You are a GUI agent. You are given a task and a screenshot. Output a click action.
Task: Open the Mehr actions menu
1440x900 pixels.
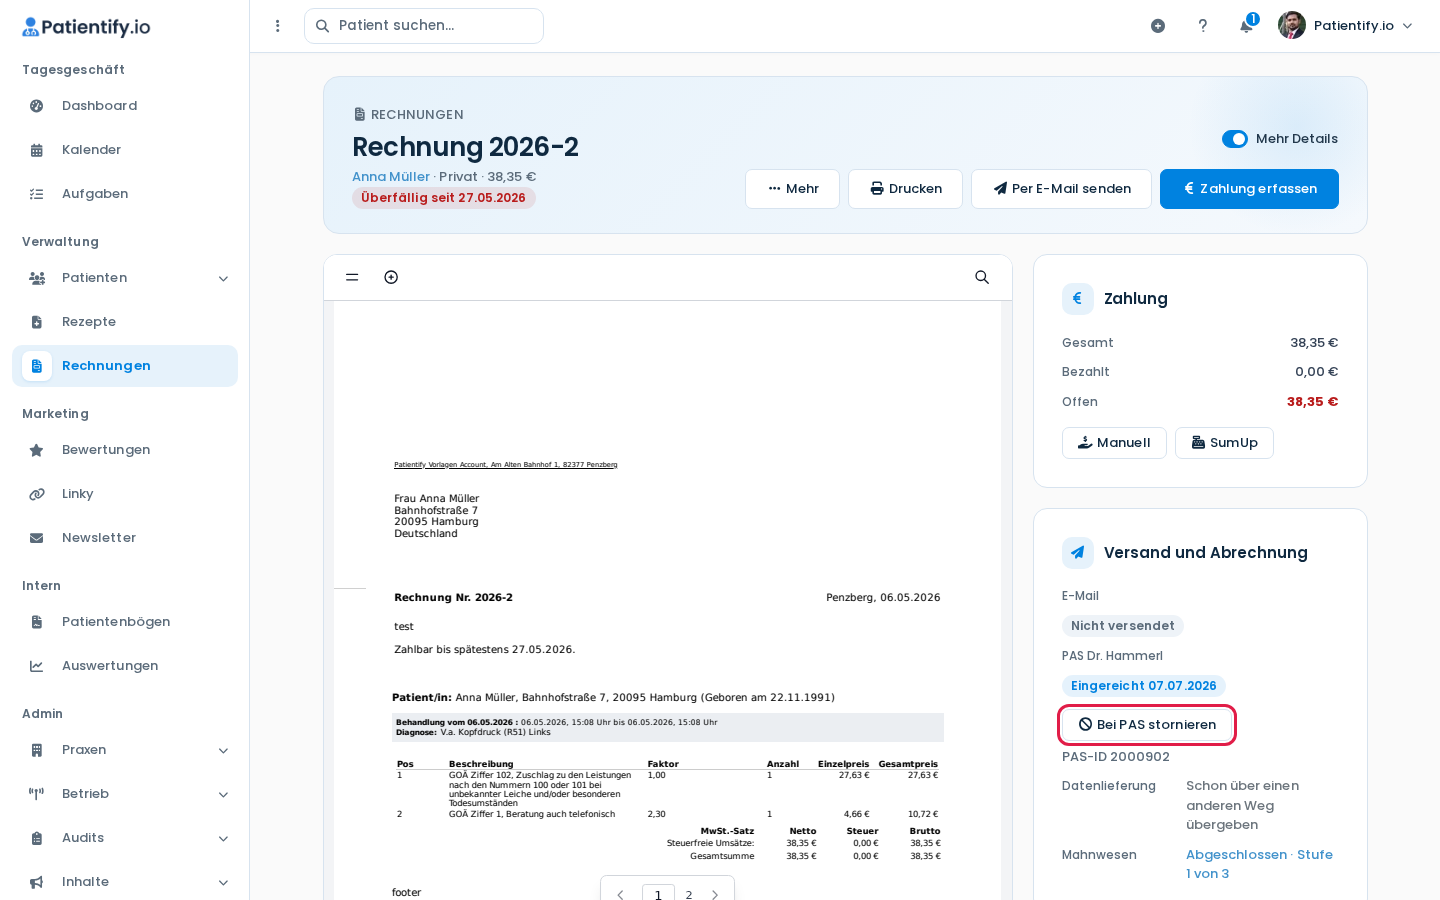(792, 189)
